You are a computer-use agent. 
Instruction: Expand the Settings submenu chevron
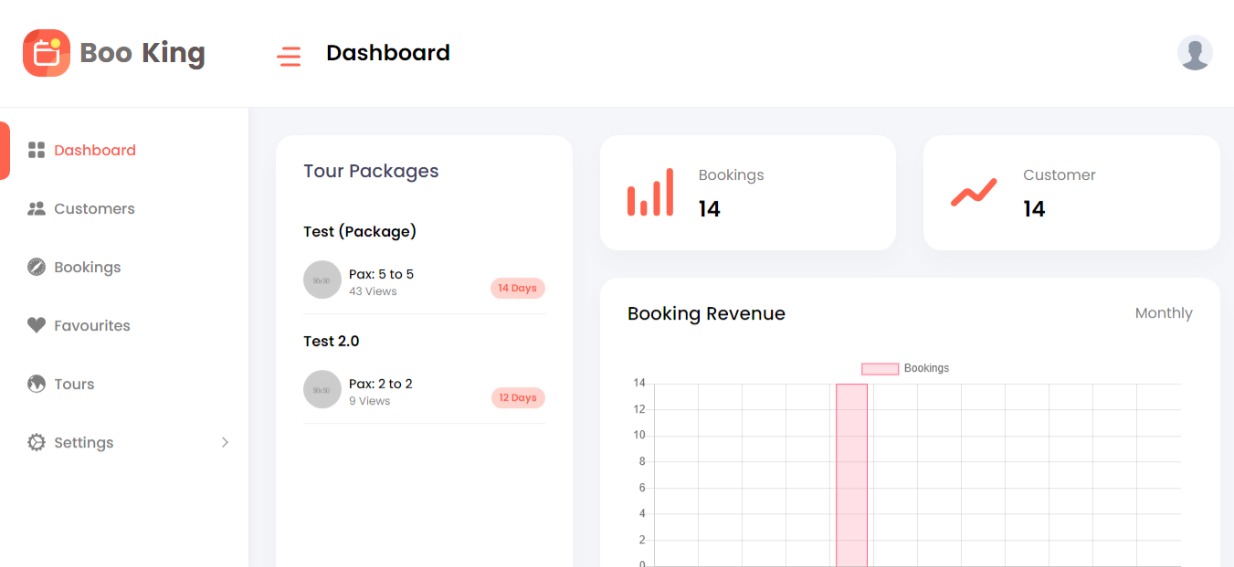tap(224, 442)
